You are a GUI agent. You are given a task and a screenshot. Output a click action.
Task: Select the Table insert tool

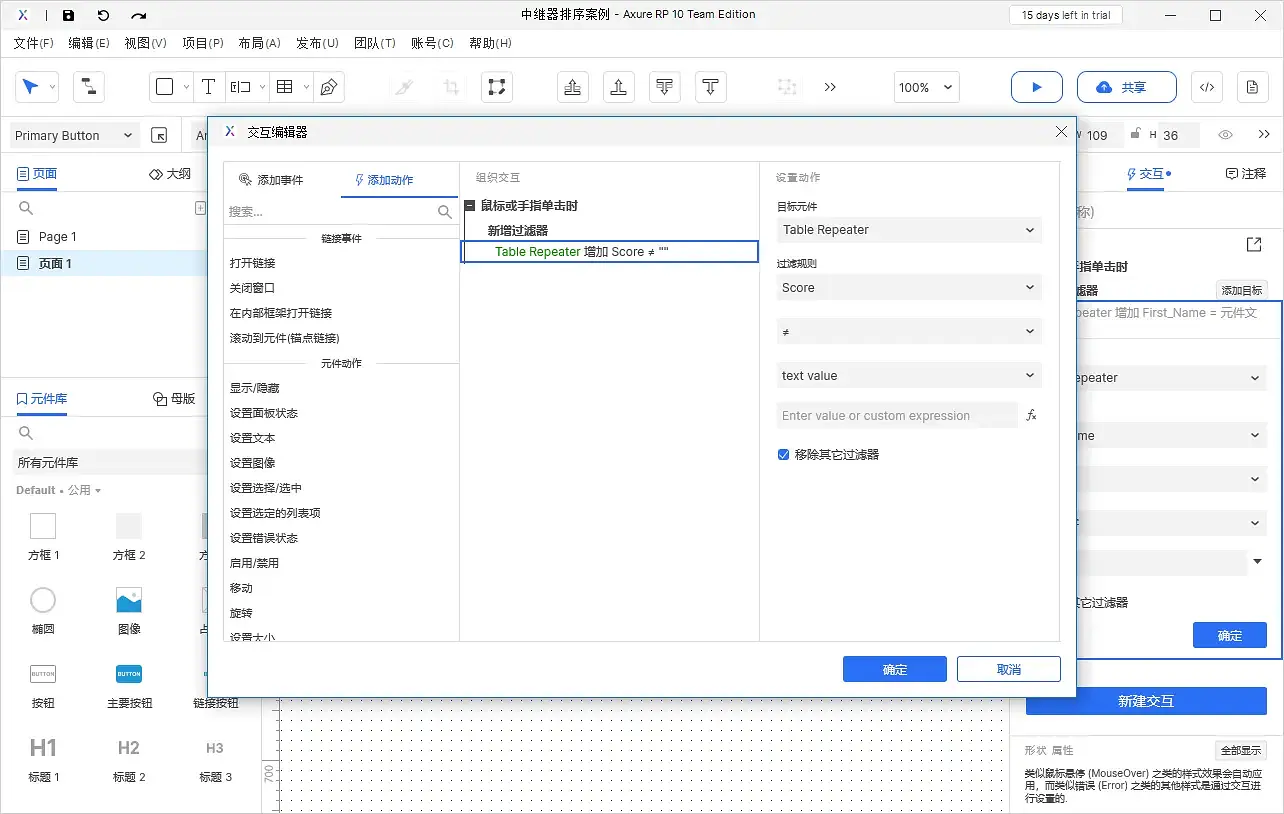285,87
